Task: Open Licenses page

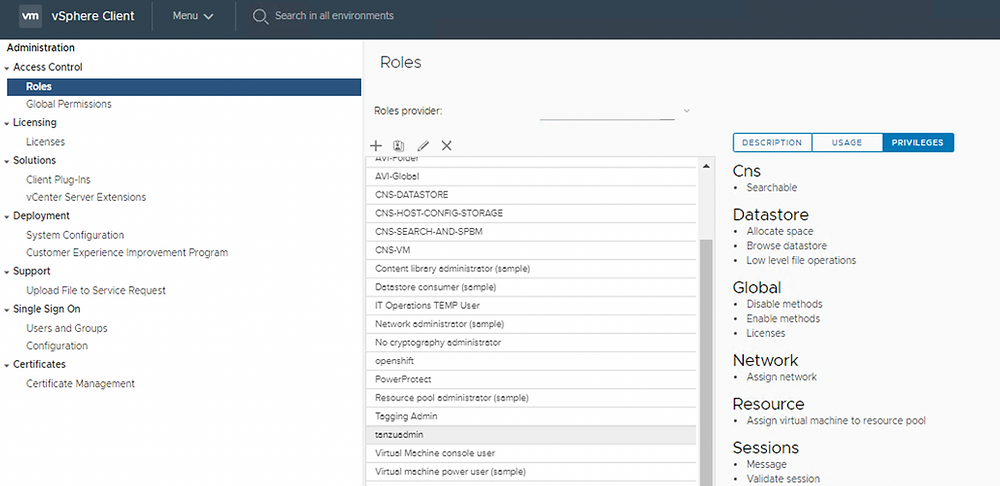Action: coord(45,142)
